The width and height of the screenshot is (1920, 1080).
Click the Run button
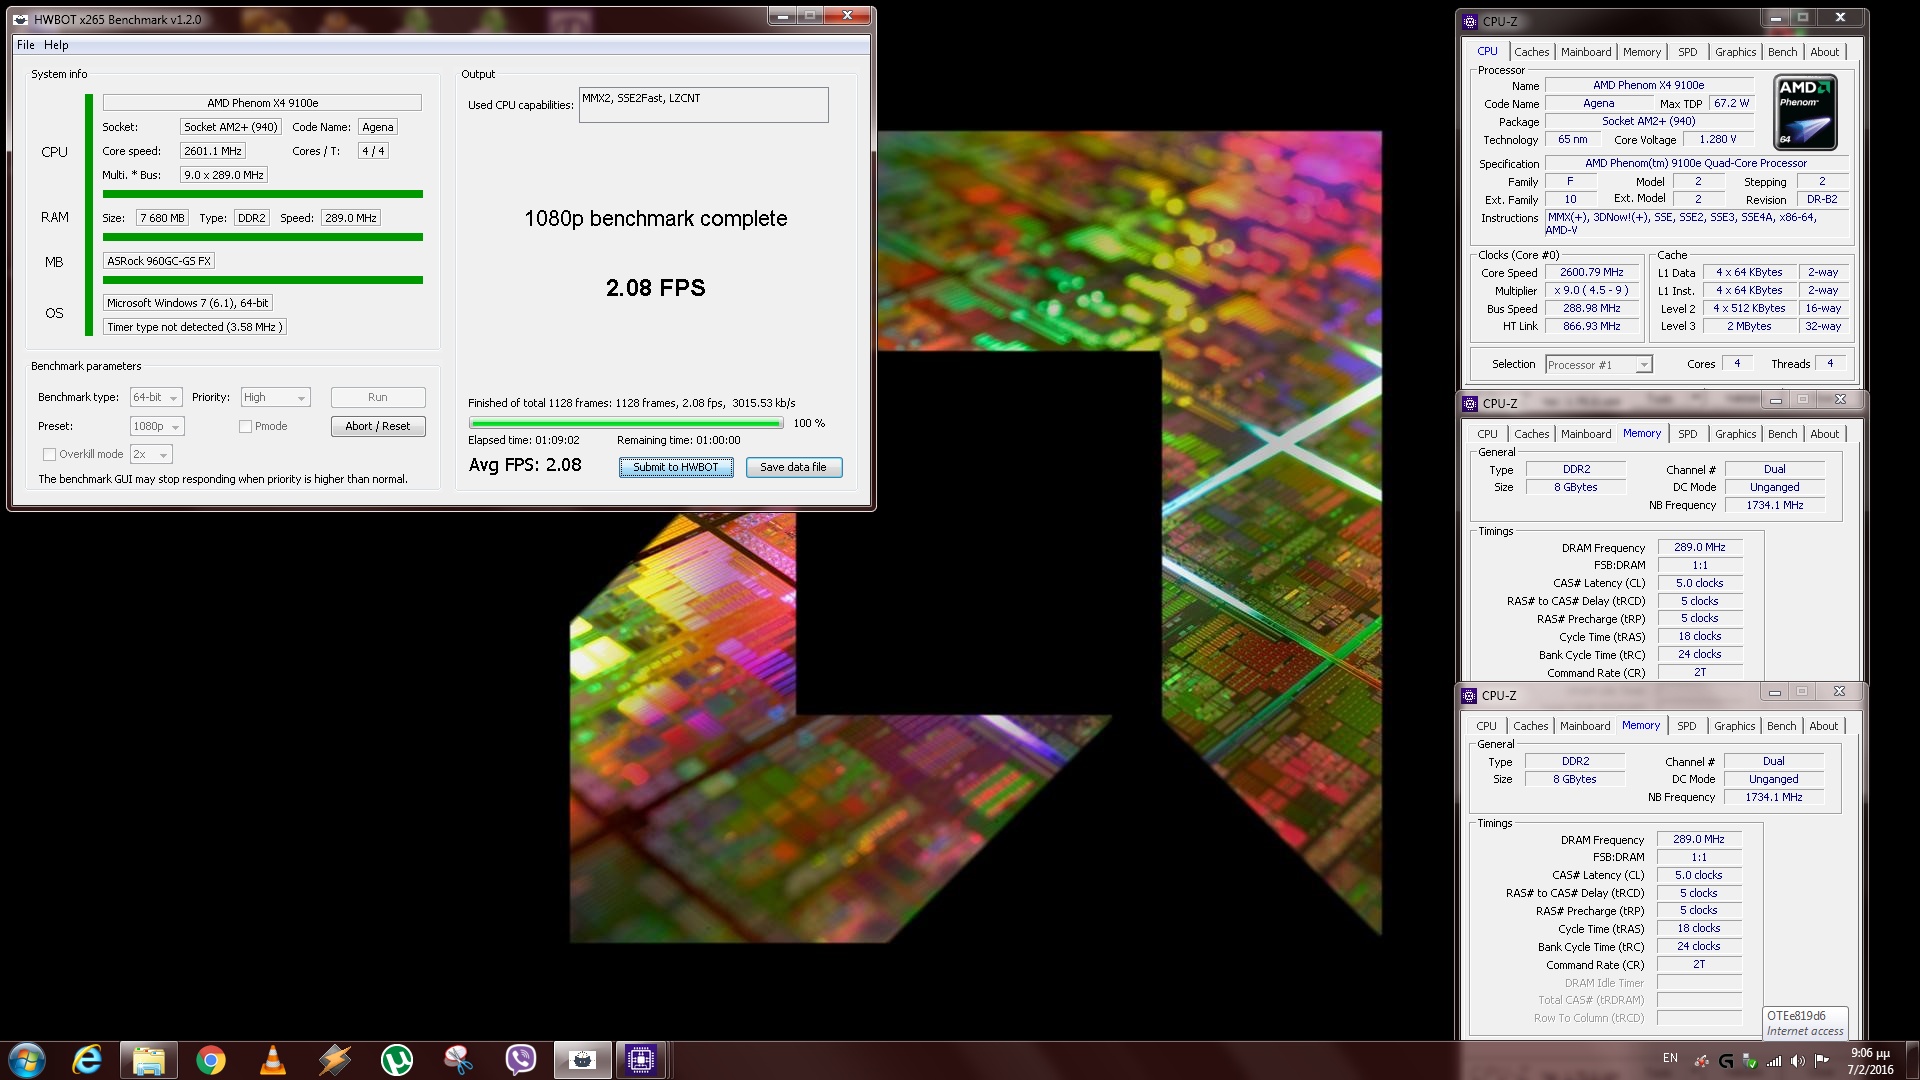(x=378, y=397)
